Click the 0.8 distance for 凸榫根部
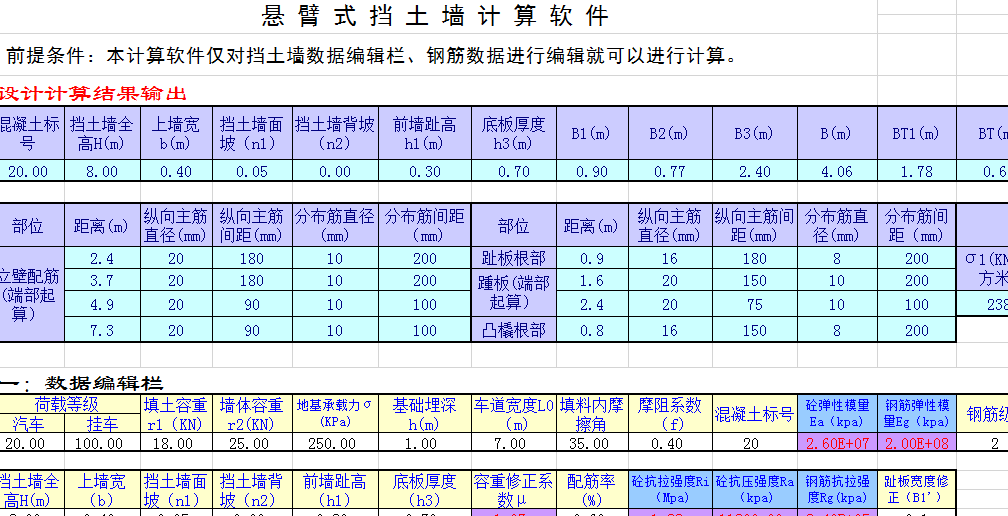 tap(592, 330)
